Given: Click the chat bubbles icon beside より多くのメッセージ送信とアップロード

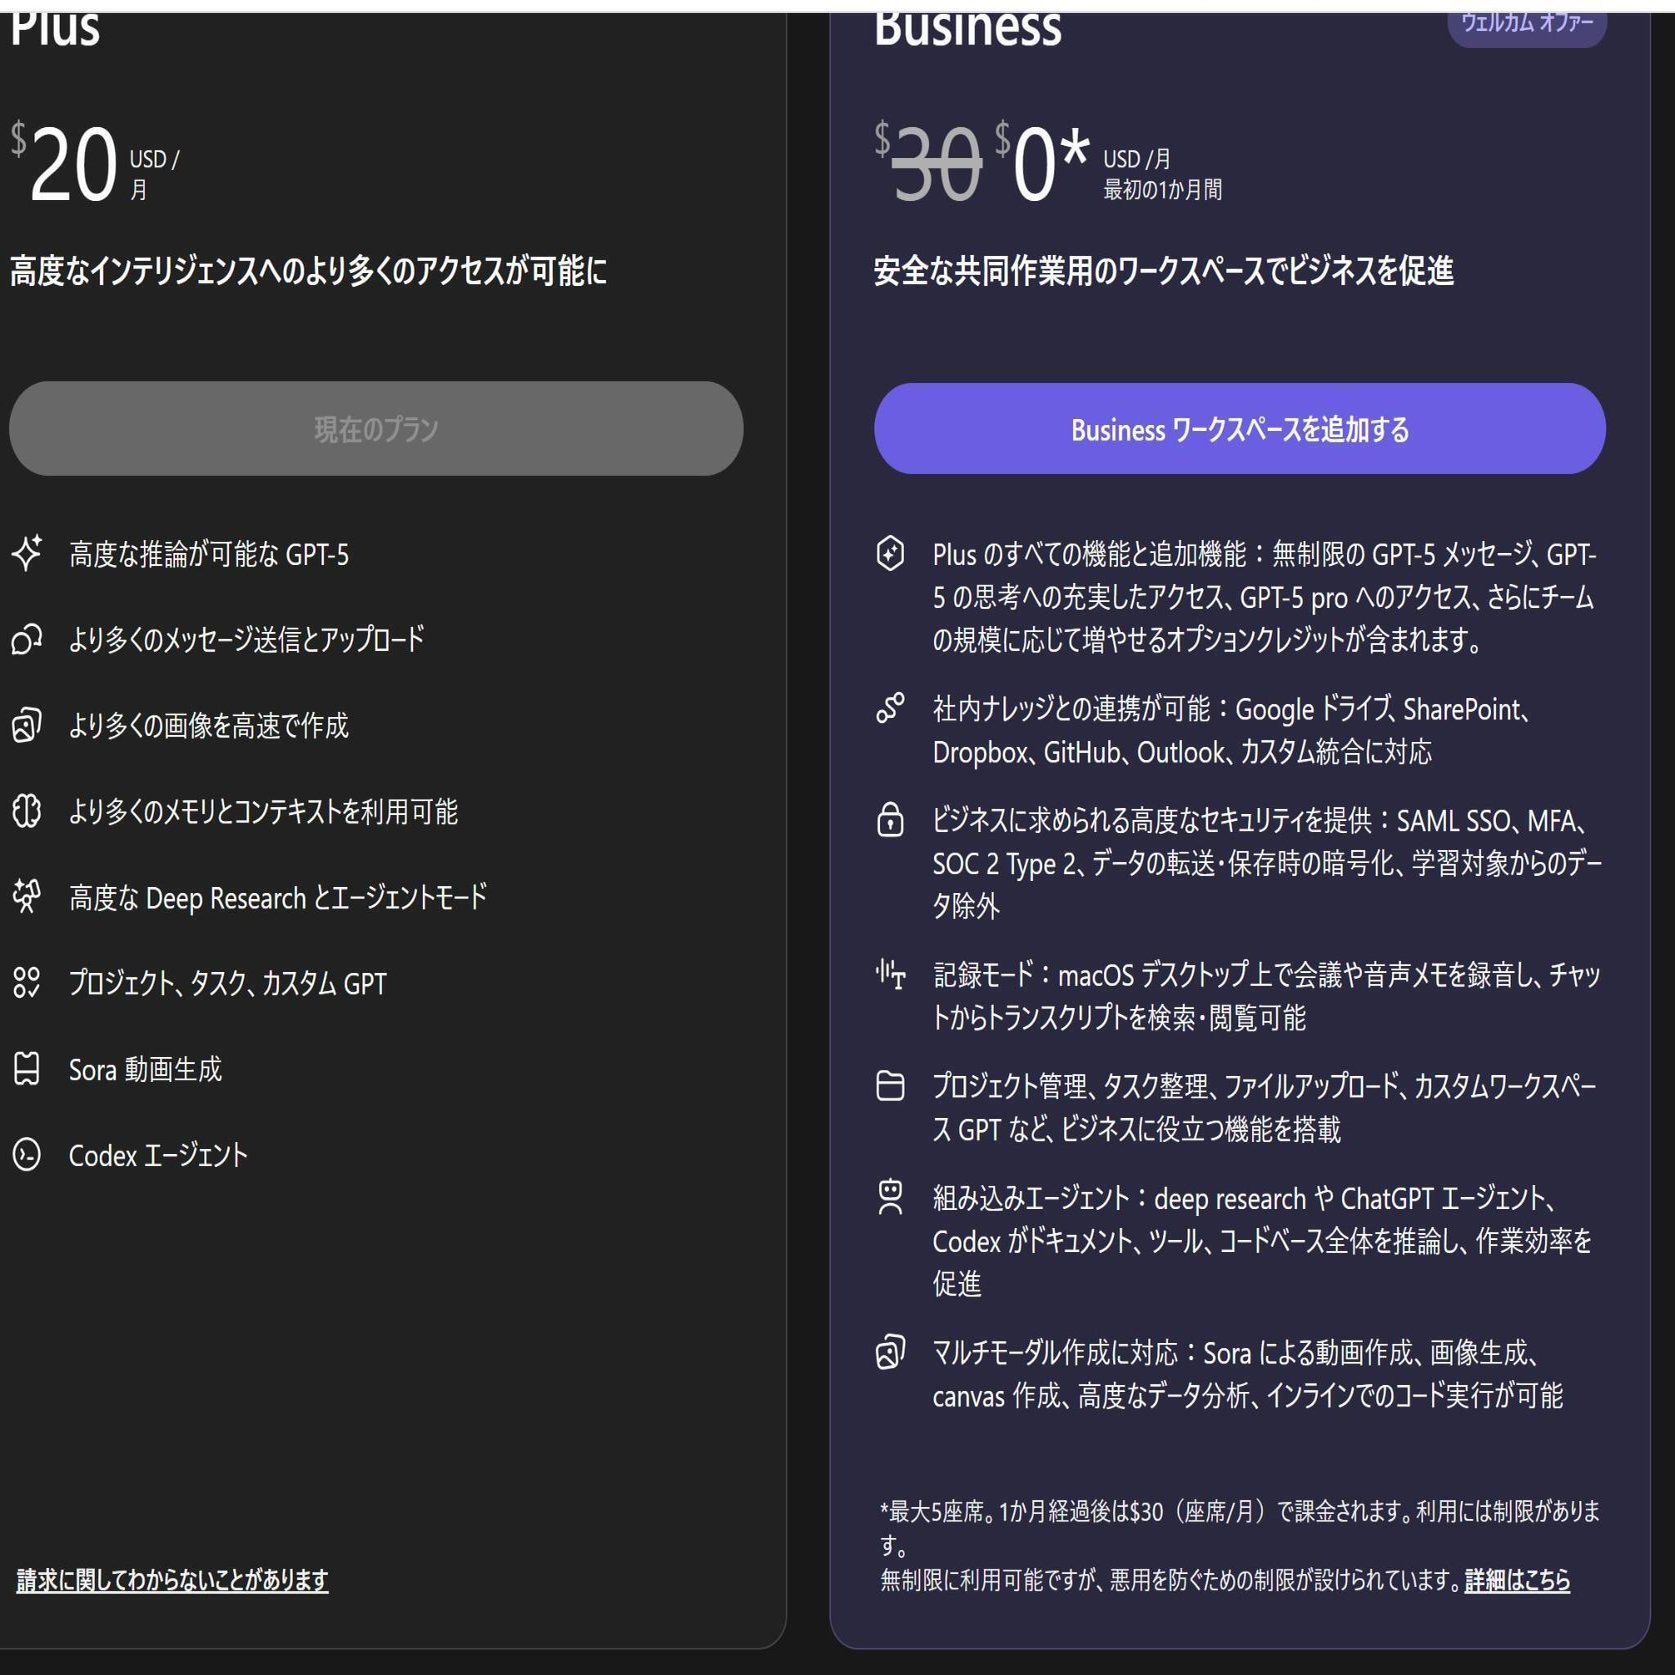Looking at the screenshot, I should (27, 639).
